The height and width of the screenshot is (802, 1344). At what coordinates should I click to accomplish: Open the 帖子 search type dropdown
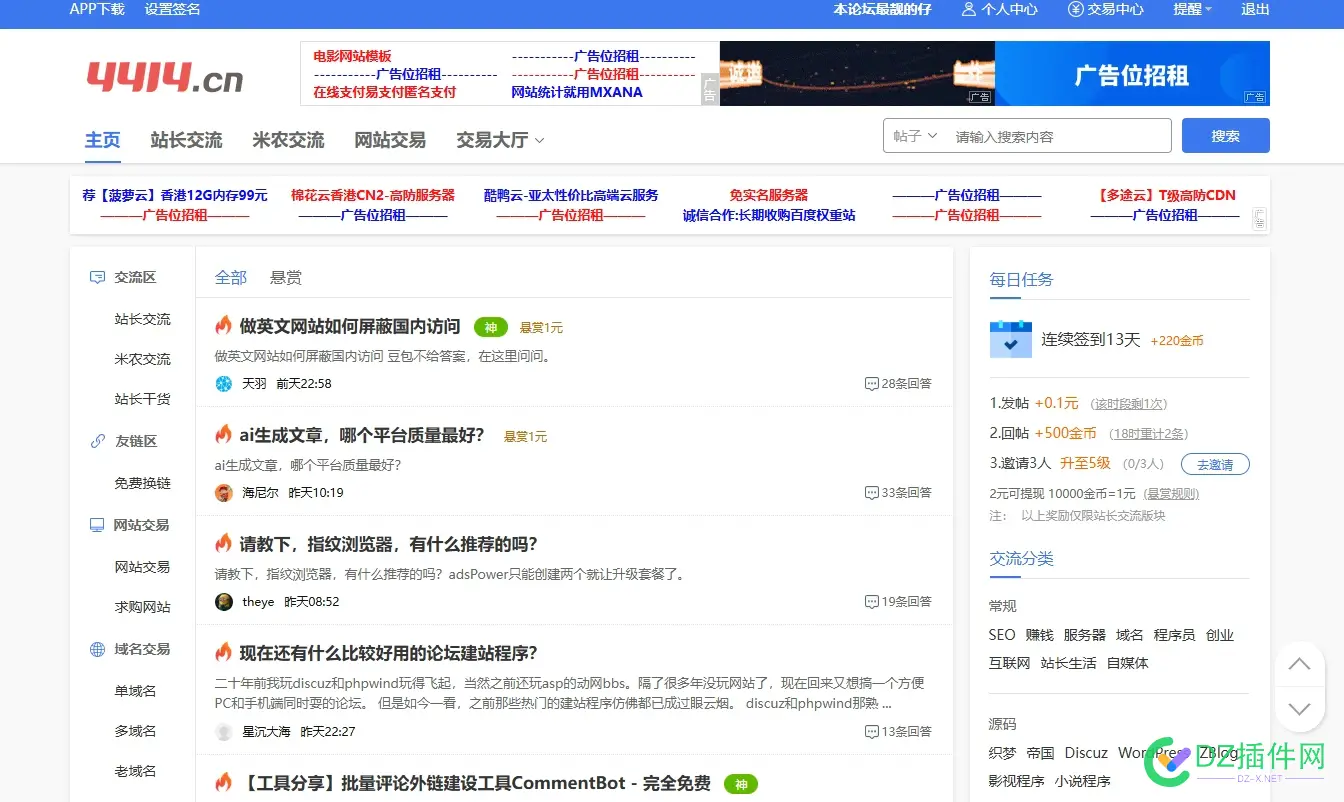click(x=914, y=135)
